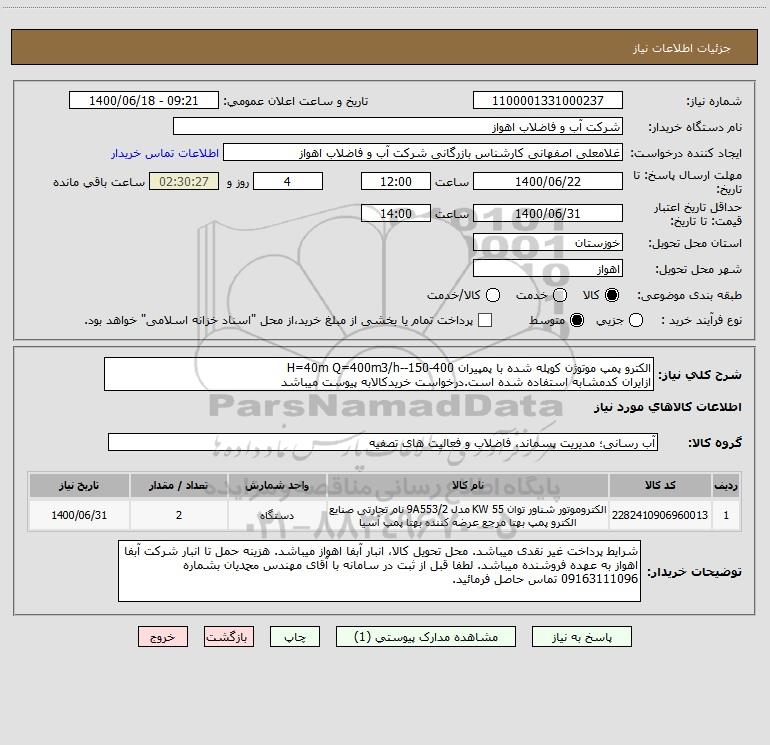Click the delivery province field 'خوزستان'

tap(548, 243)
